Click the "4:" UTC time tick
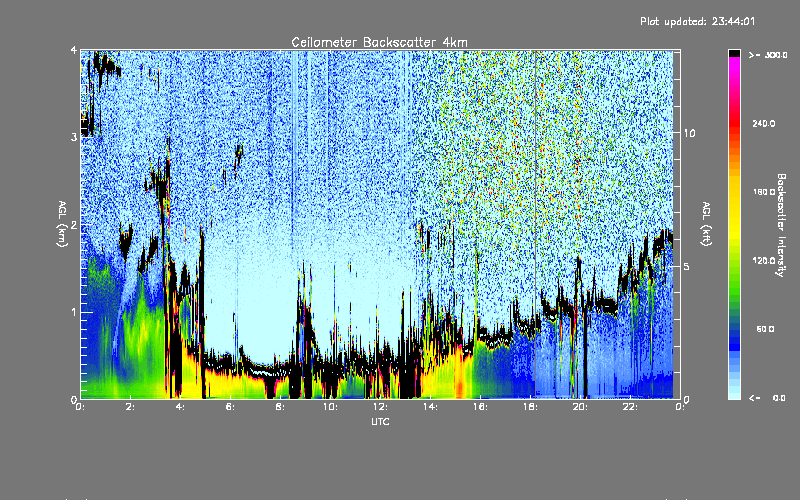 (x=181, y=407)
